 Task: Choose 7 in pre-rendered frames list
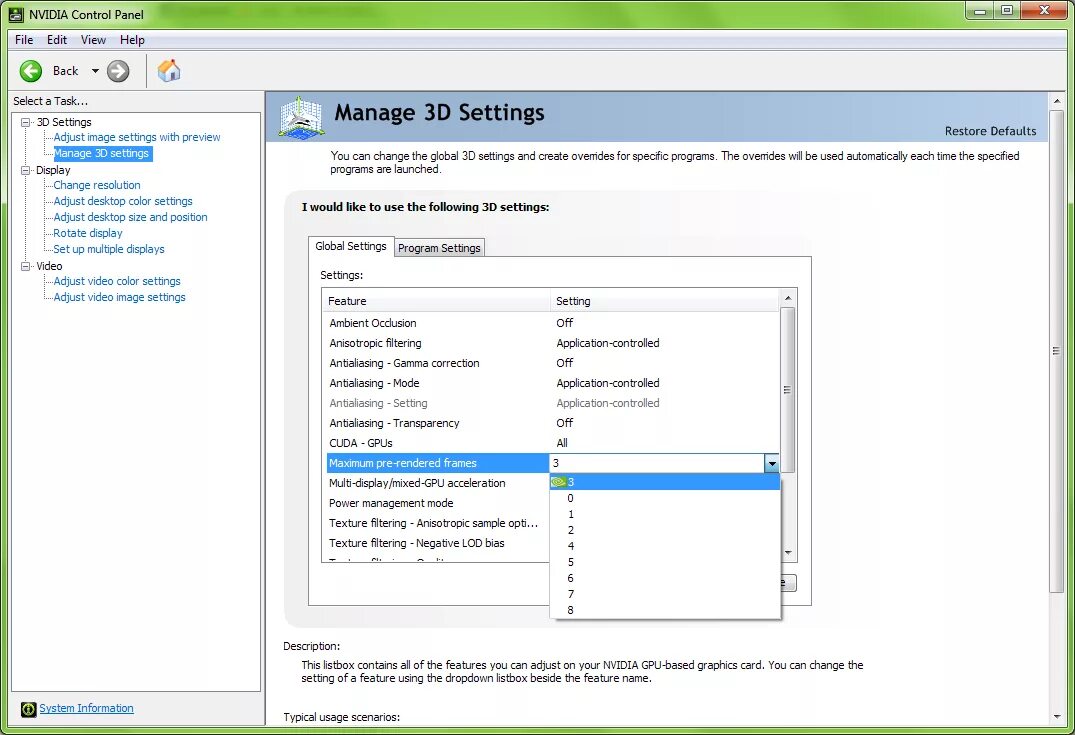click(x=665, y=594)
